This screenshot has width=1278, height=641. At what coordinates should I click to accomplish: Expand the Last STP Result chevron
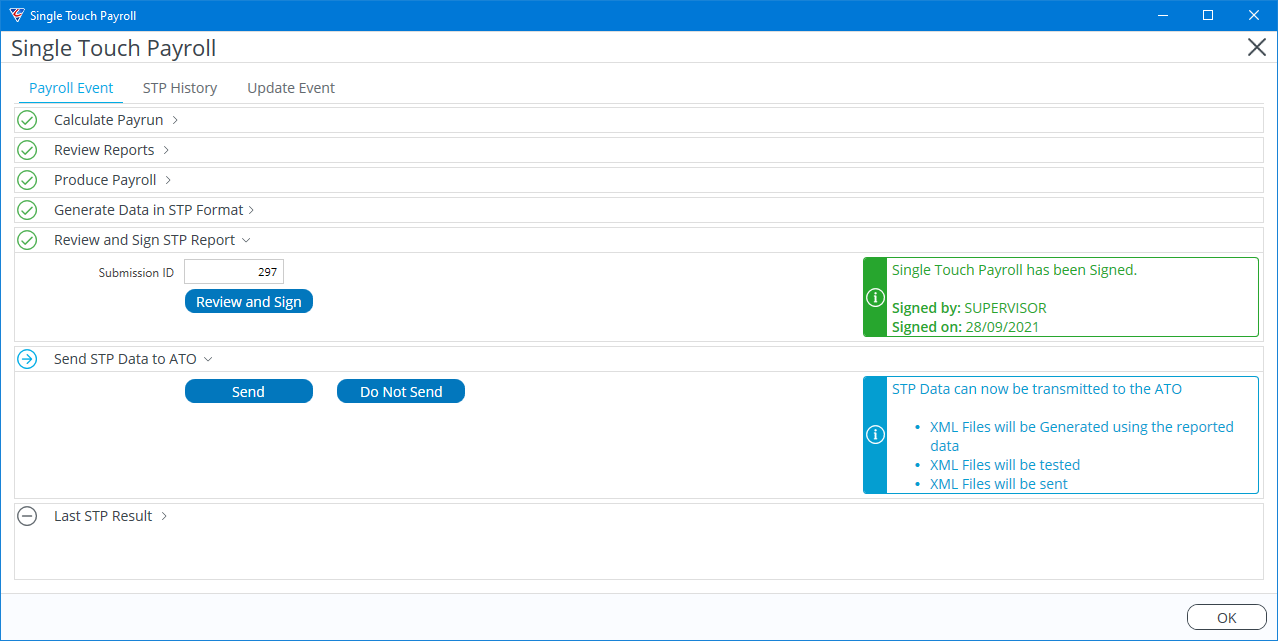[x=164, y=516]
